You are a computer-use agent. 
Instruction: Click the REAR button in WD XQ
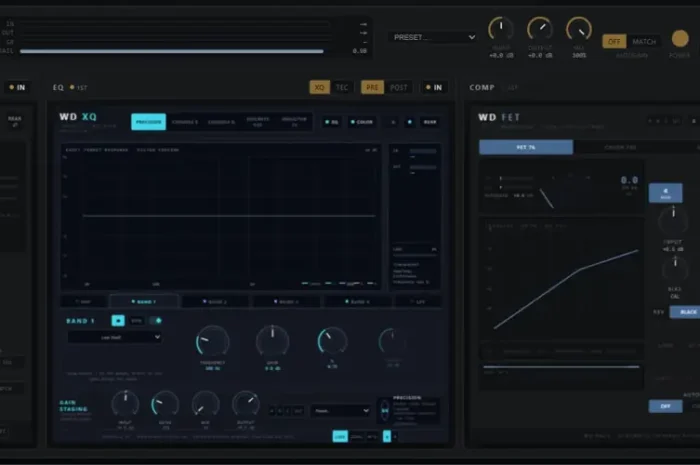click(430, 122)
